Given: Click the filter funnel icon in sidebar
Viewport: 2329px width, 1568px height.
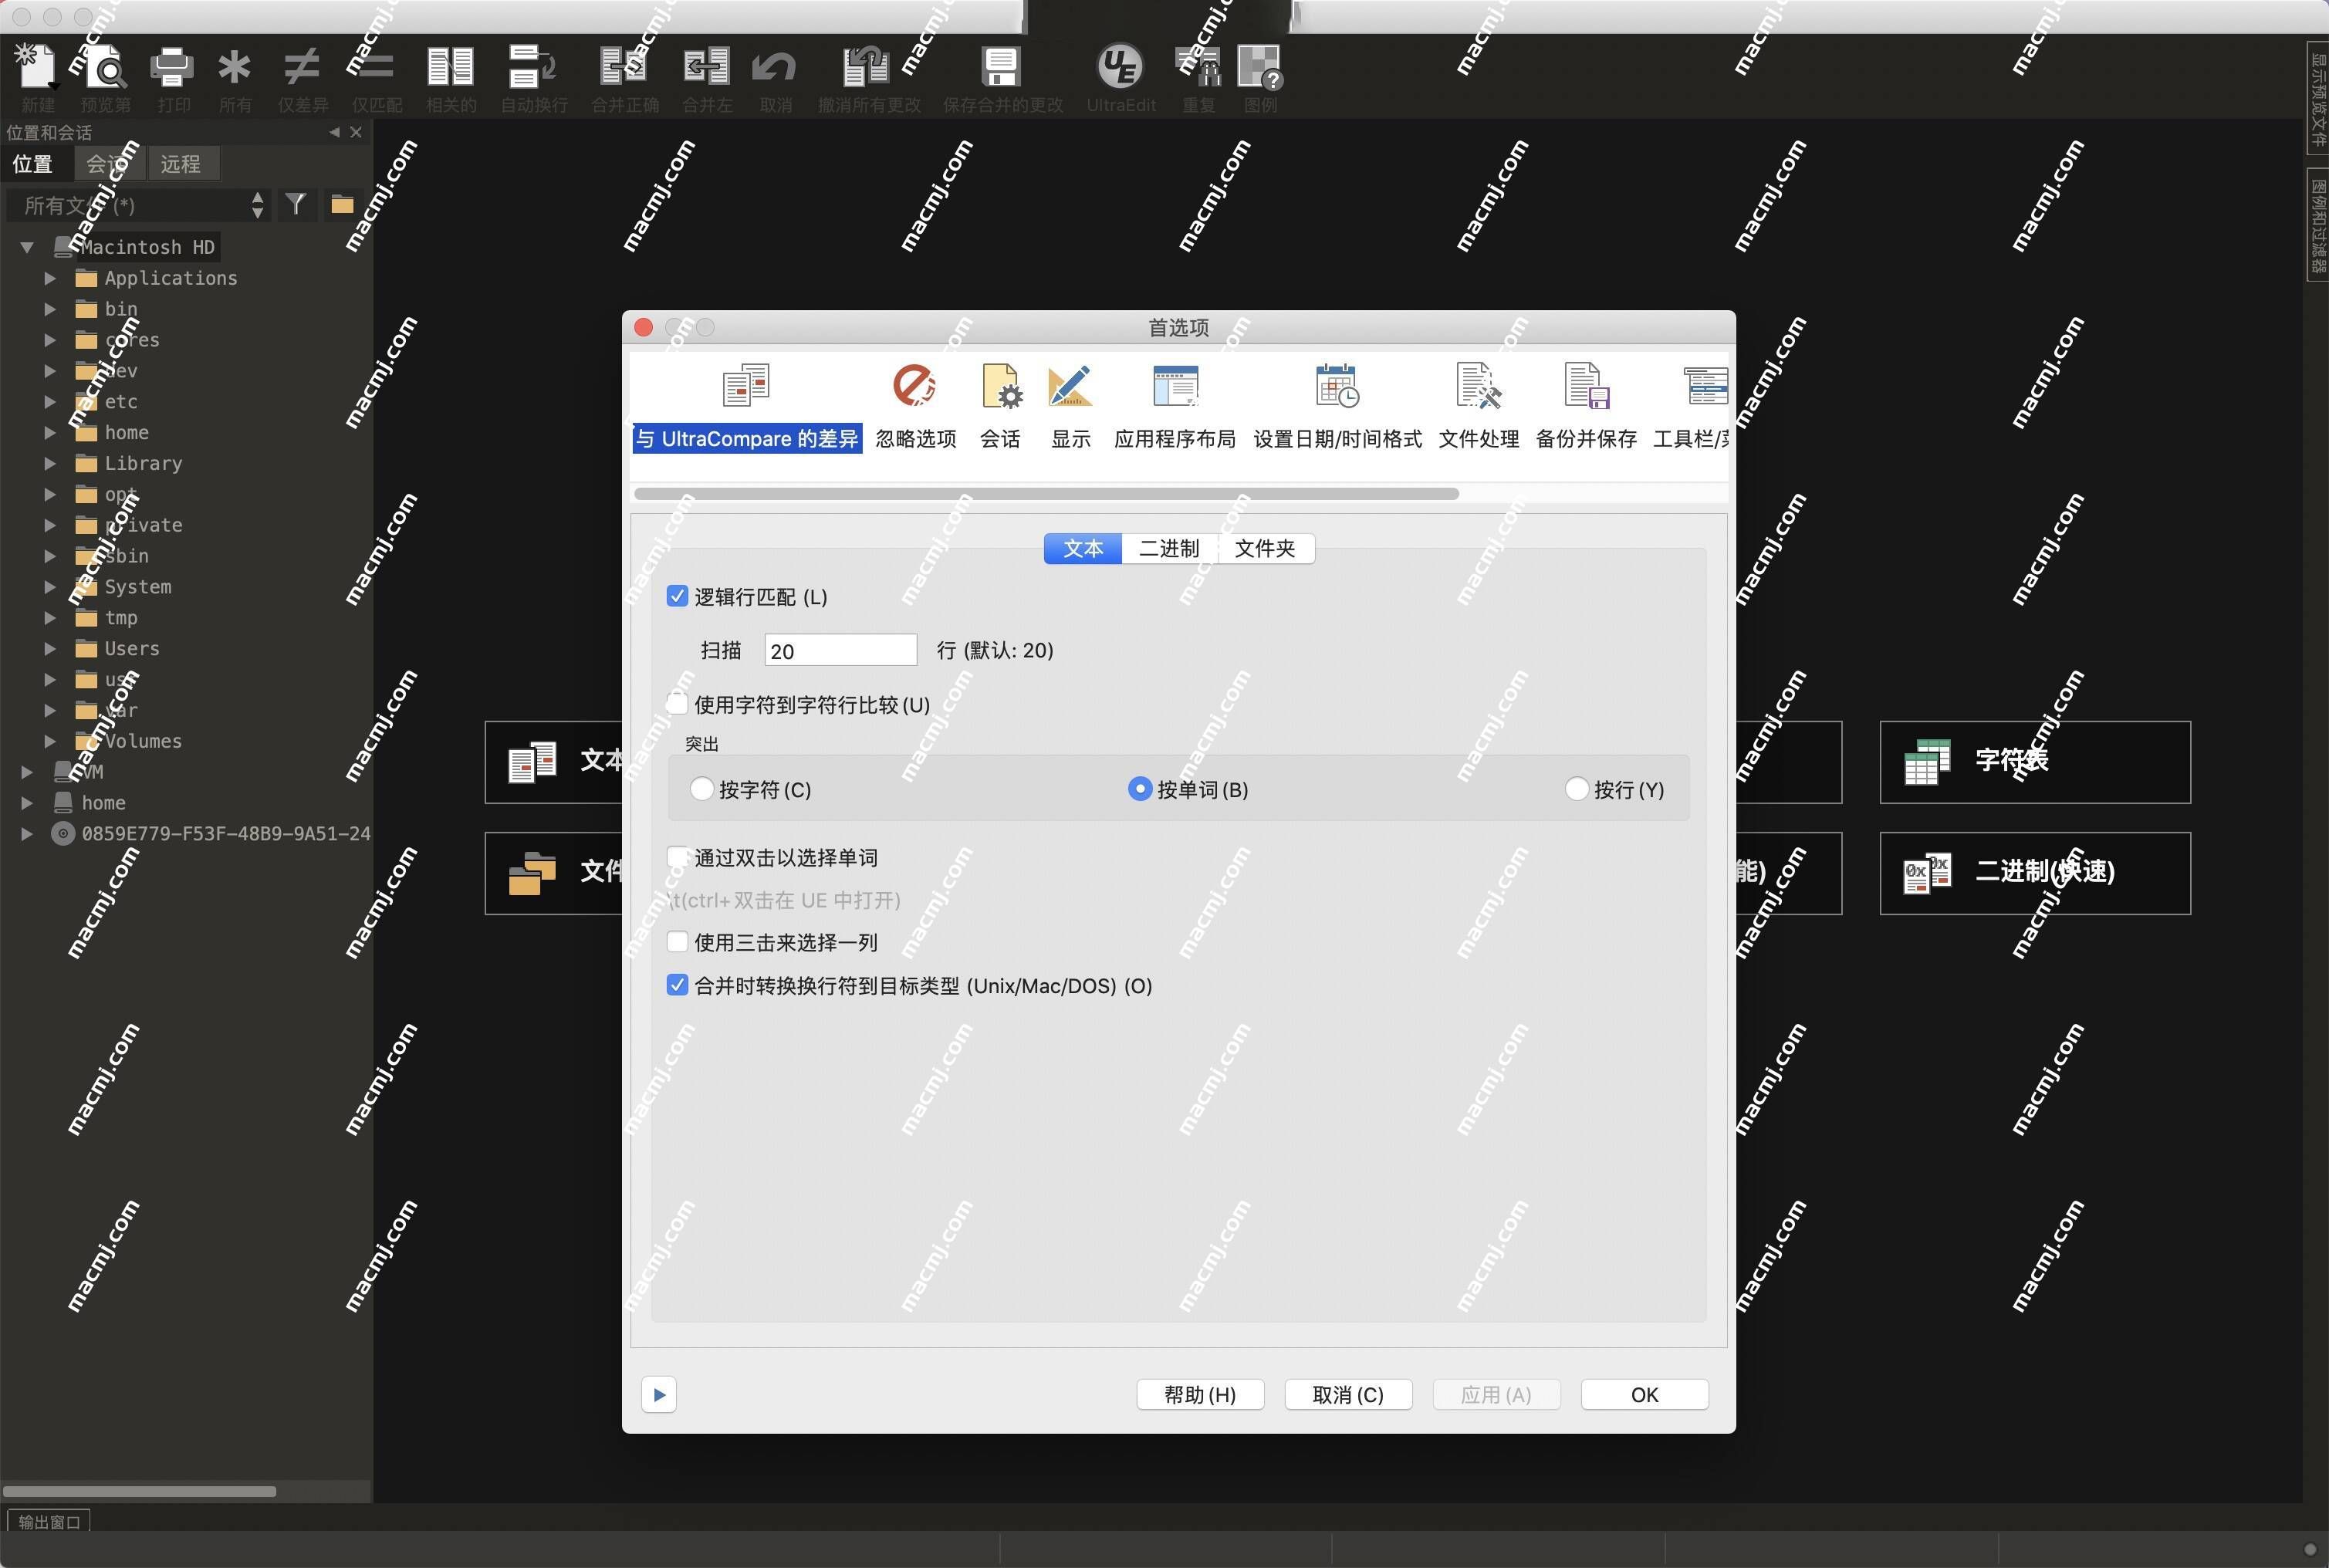Looking at the screenshot, I should 295,204.
